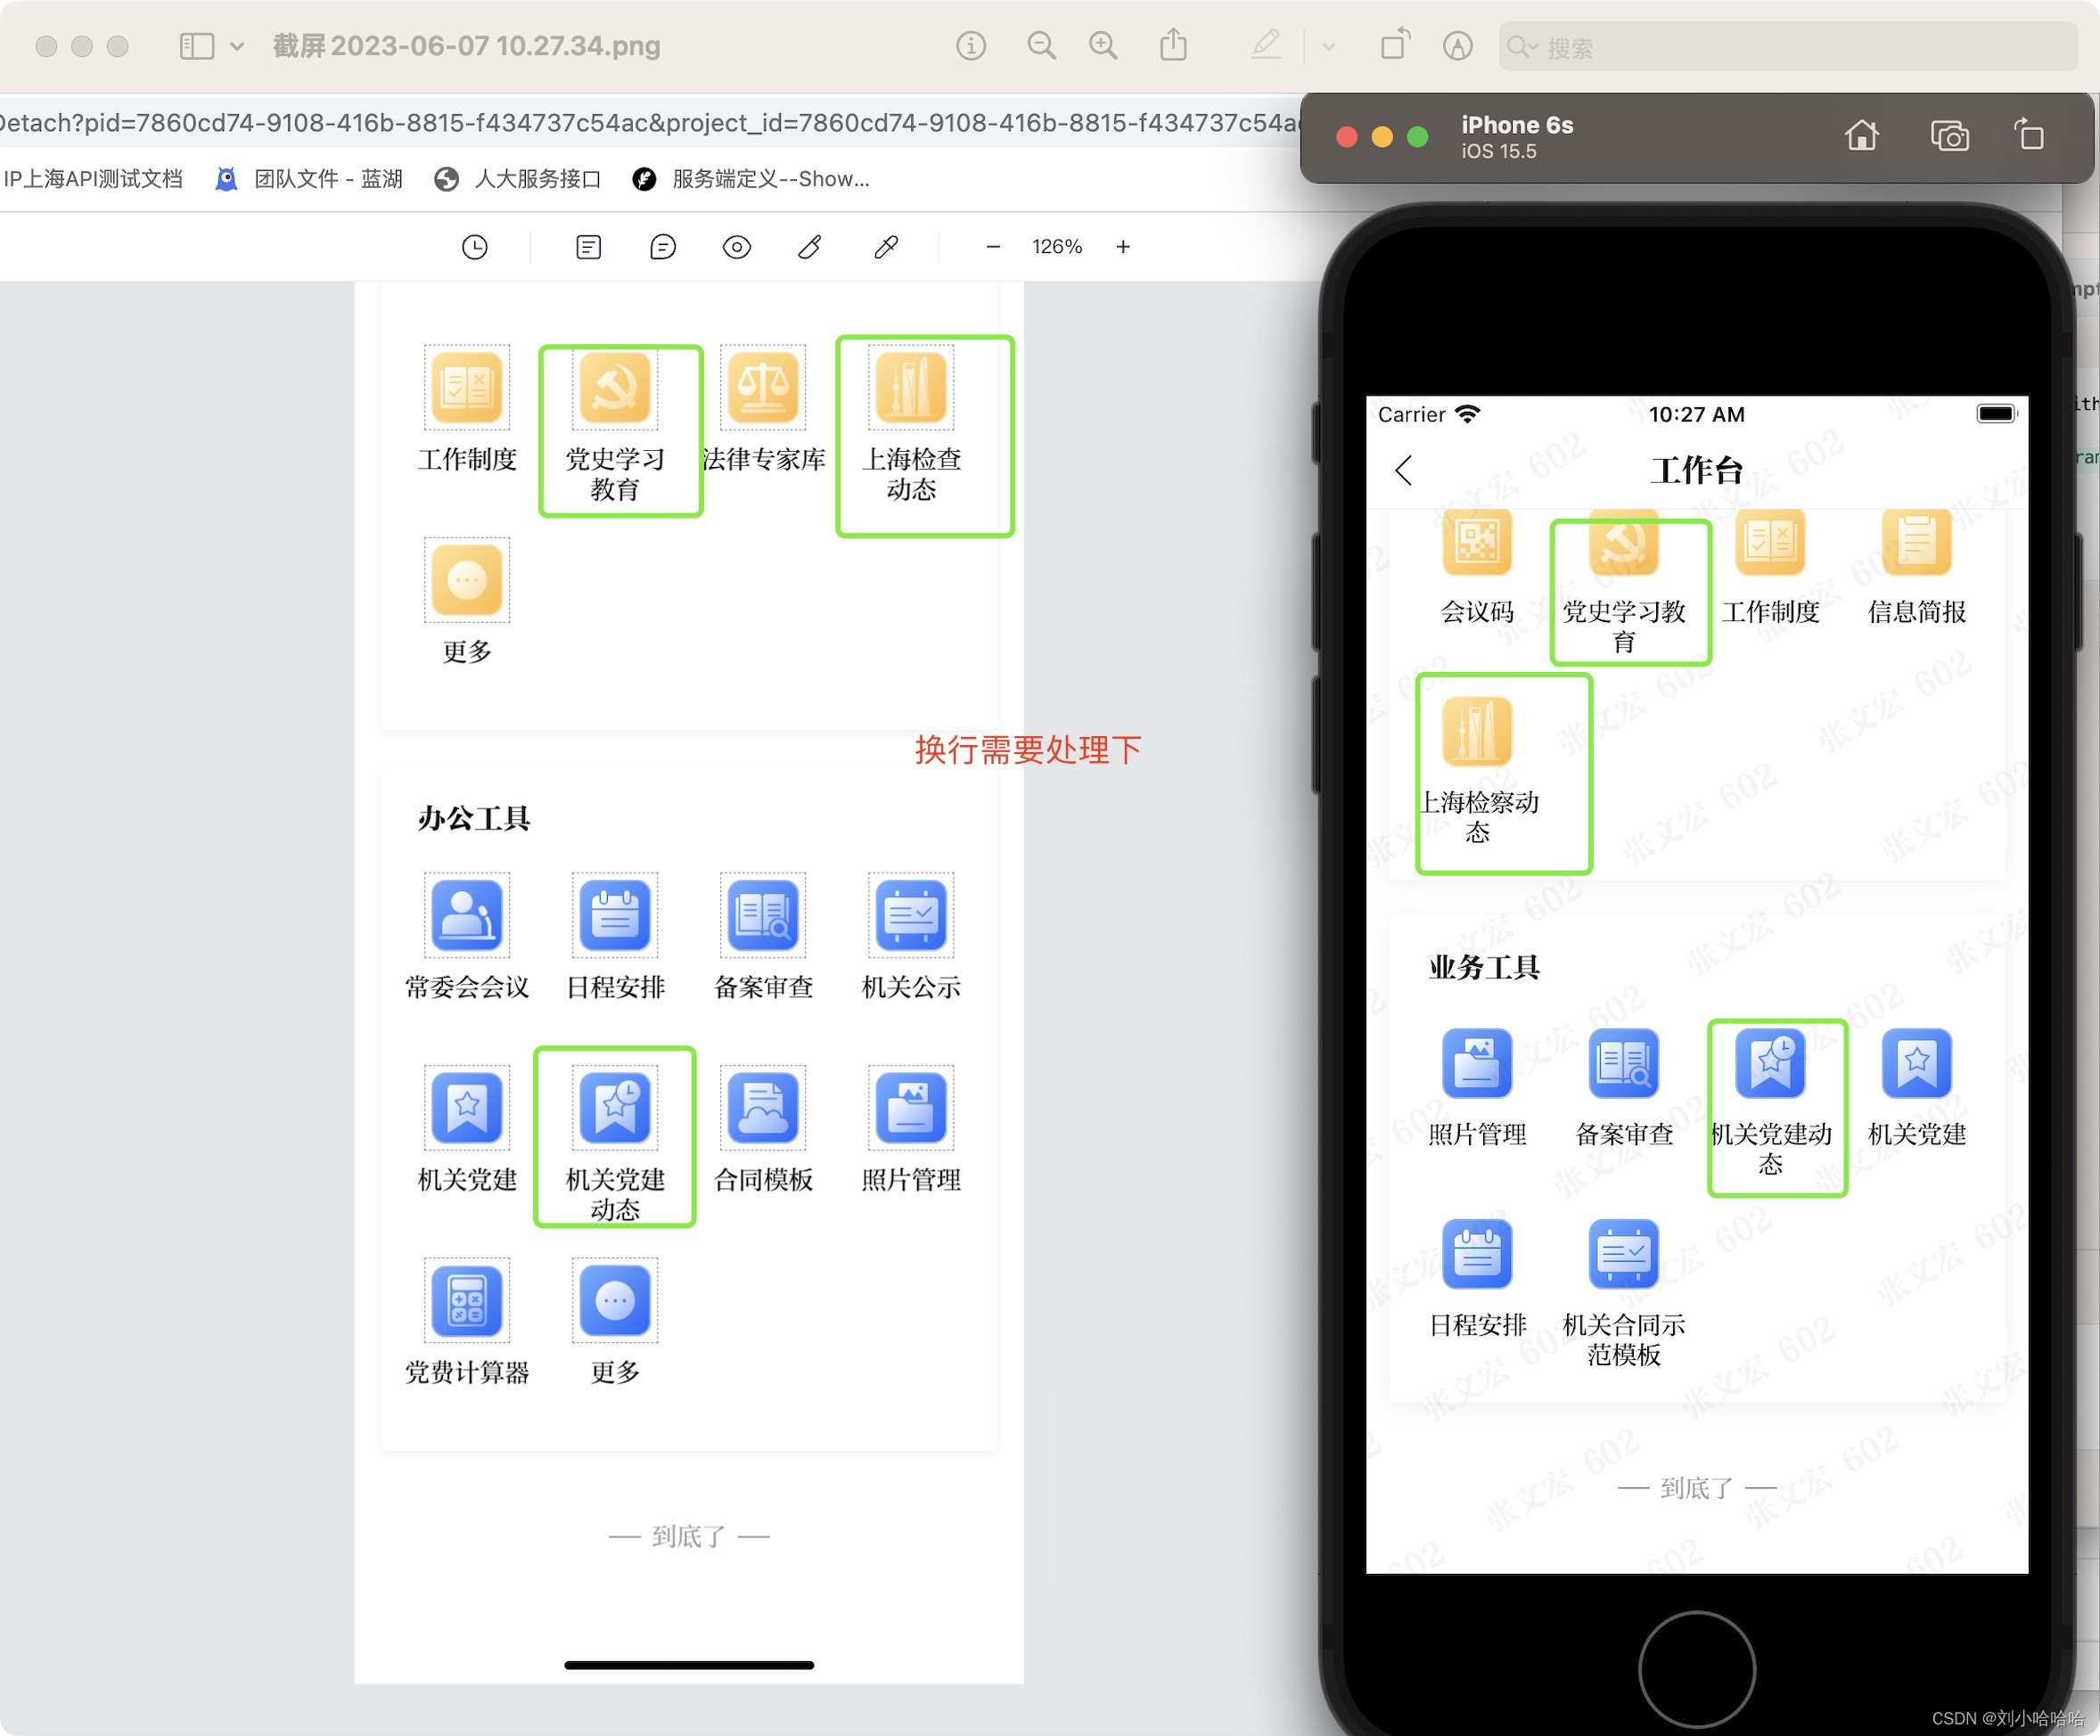
Task: Select the brush tool in design toolbar
Action: (x=810, y=247)
